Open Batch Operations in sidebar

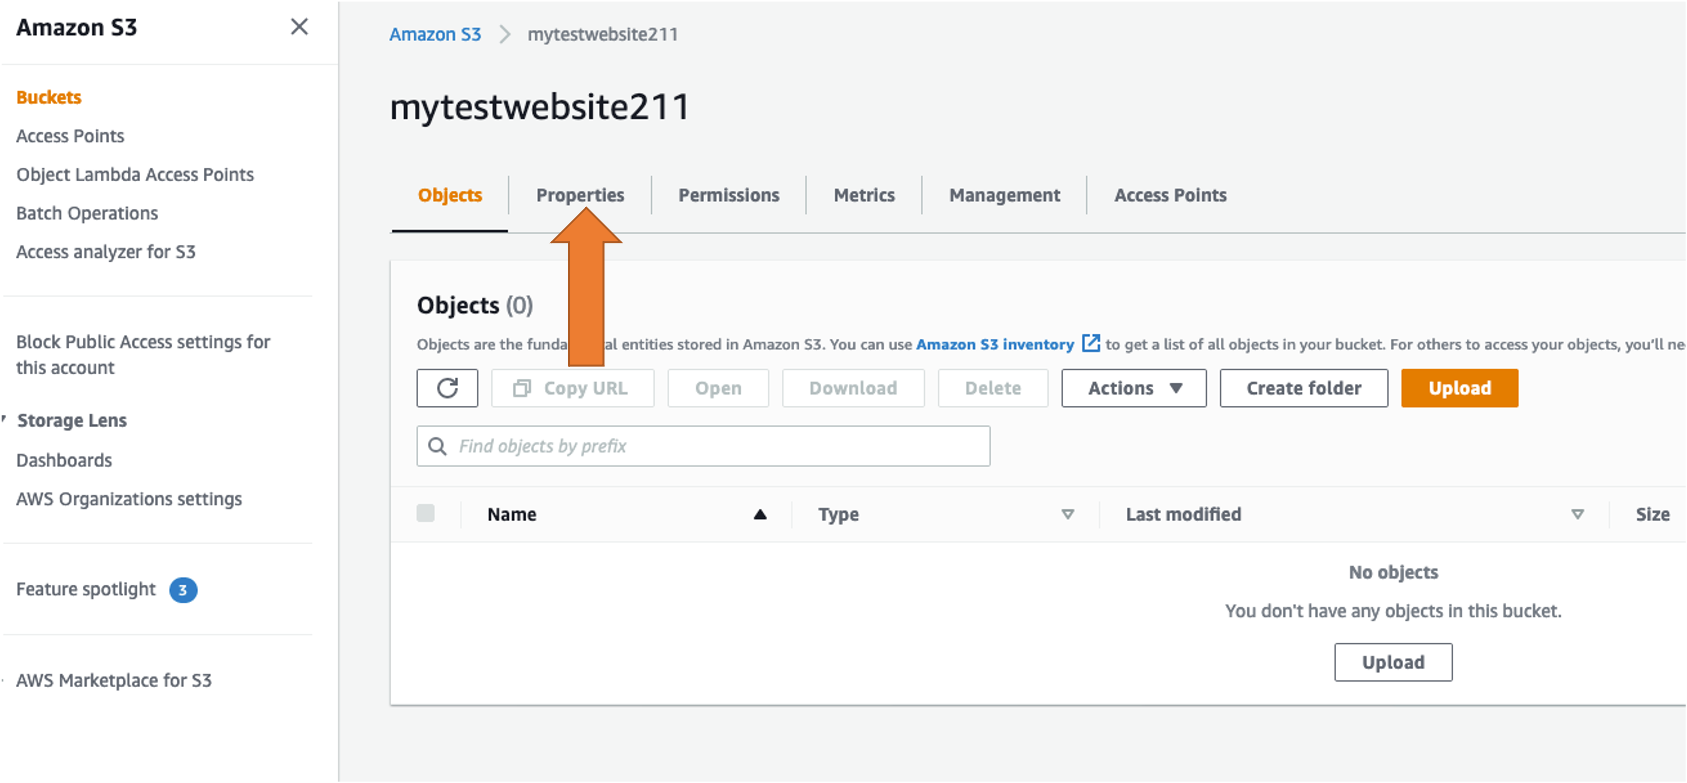point(87,213)
